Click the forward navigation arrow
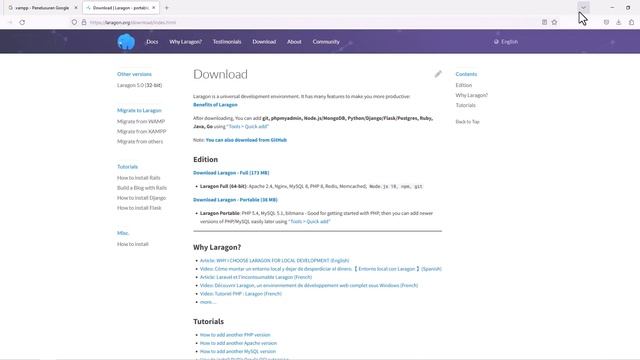 pyautogui.click(x=10, y=22)
